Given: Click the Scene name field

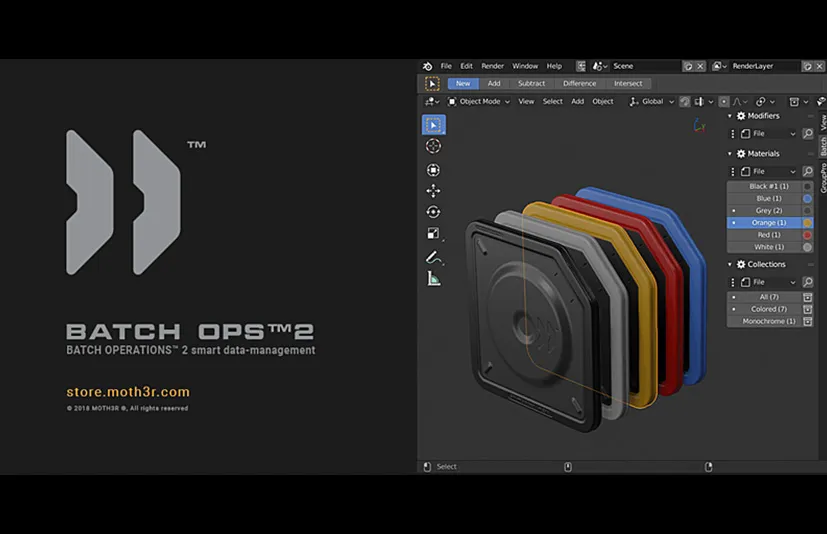Looking at the screenshot, I should pos(646,66).
